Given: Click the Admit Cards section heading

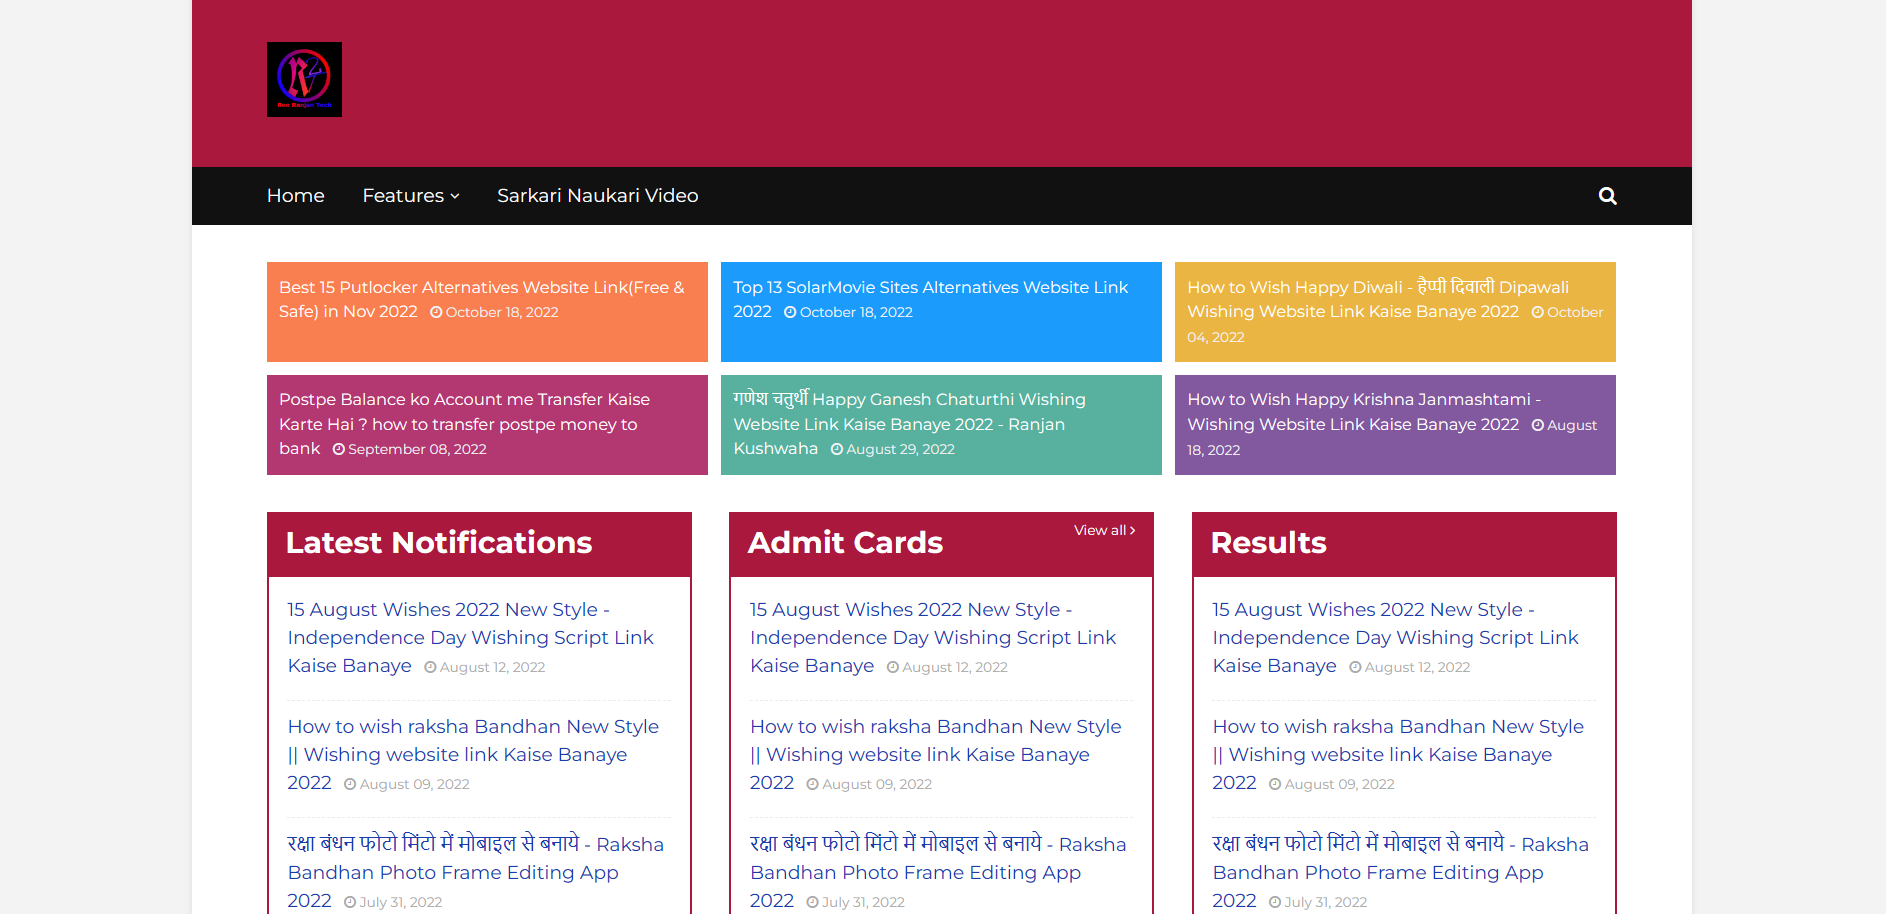Looking at the screenshot, I should click(x=845, y=543).
